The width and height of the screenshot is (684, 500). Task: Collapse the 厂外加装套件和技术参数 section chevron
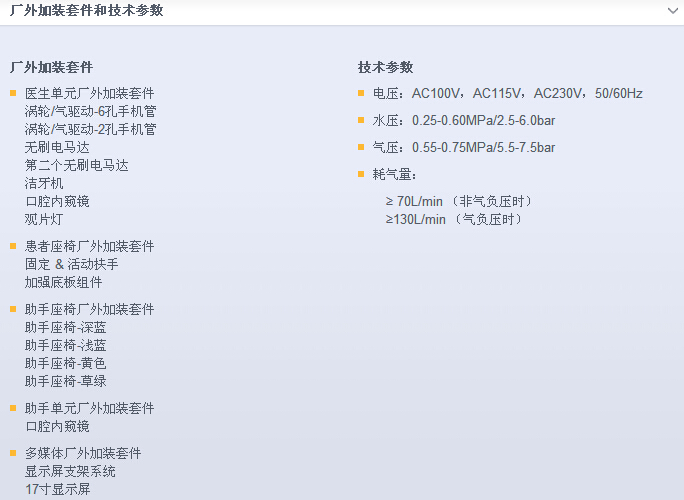(x=672, y=10)
